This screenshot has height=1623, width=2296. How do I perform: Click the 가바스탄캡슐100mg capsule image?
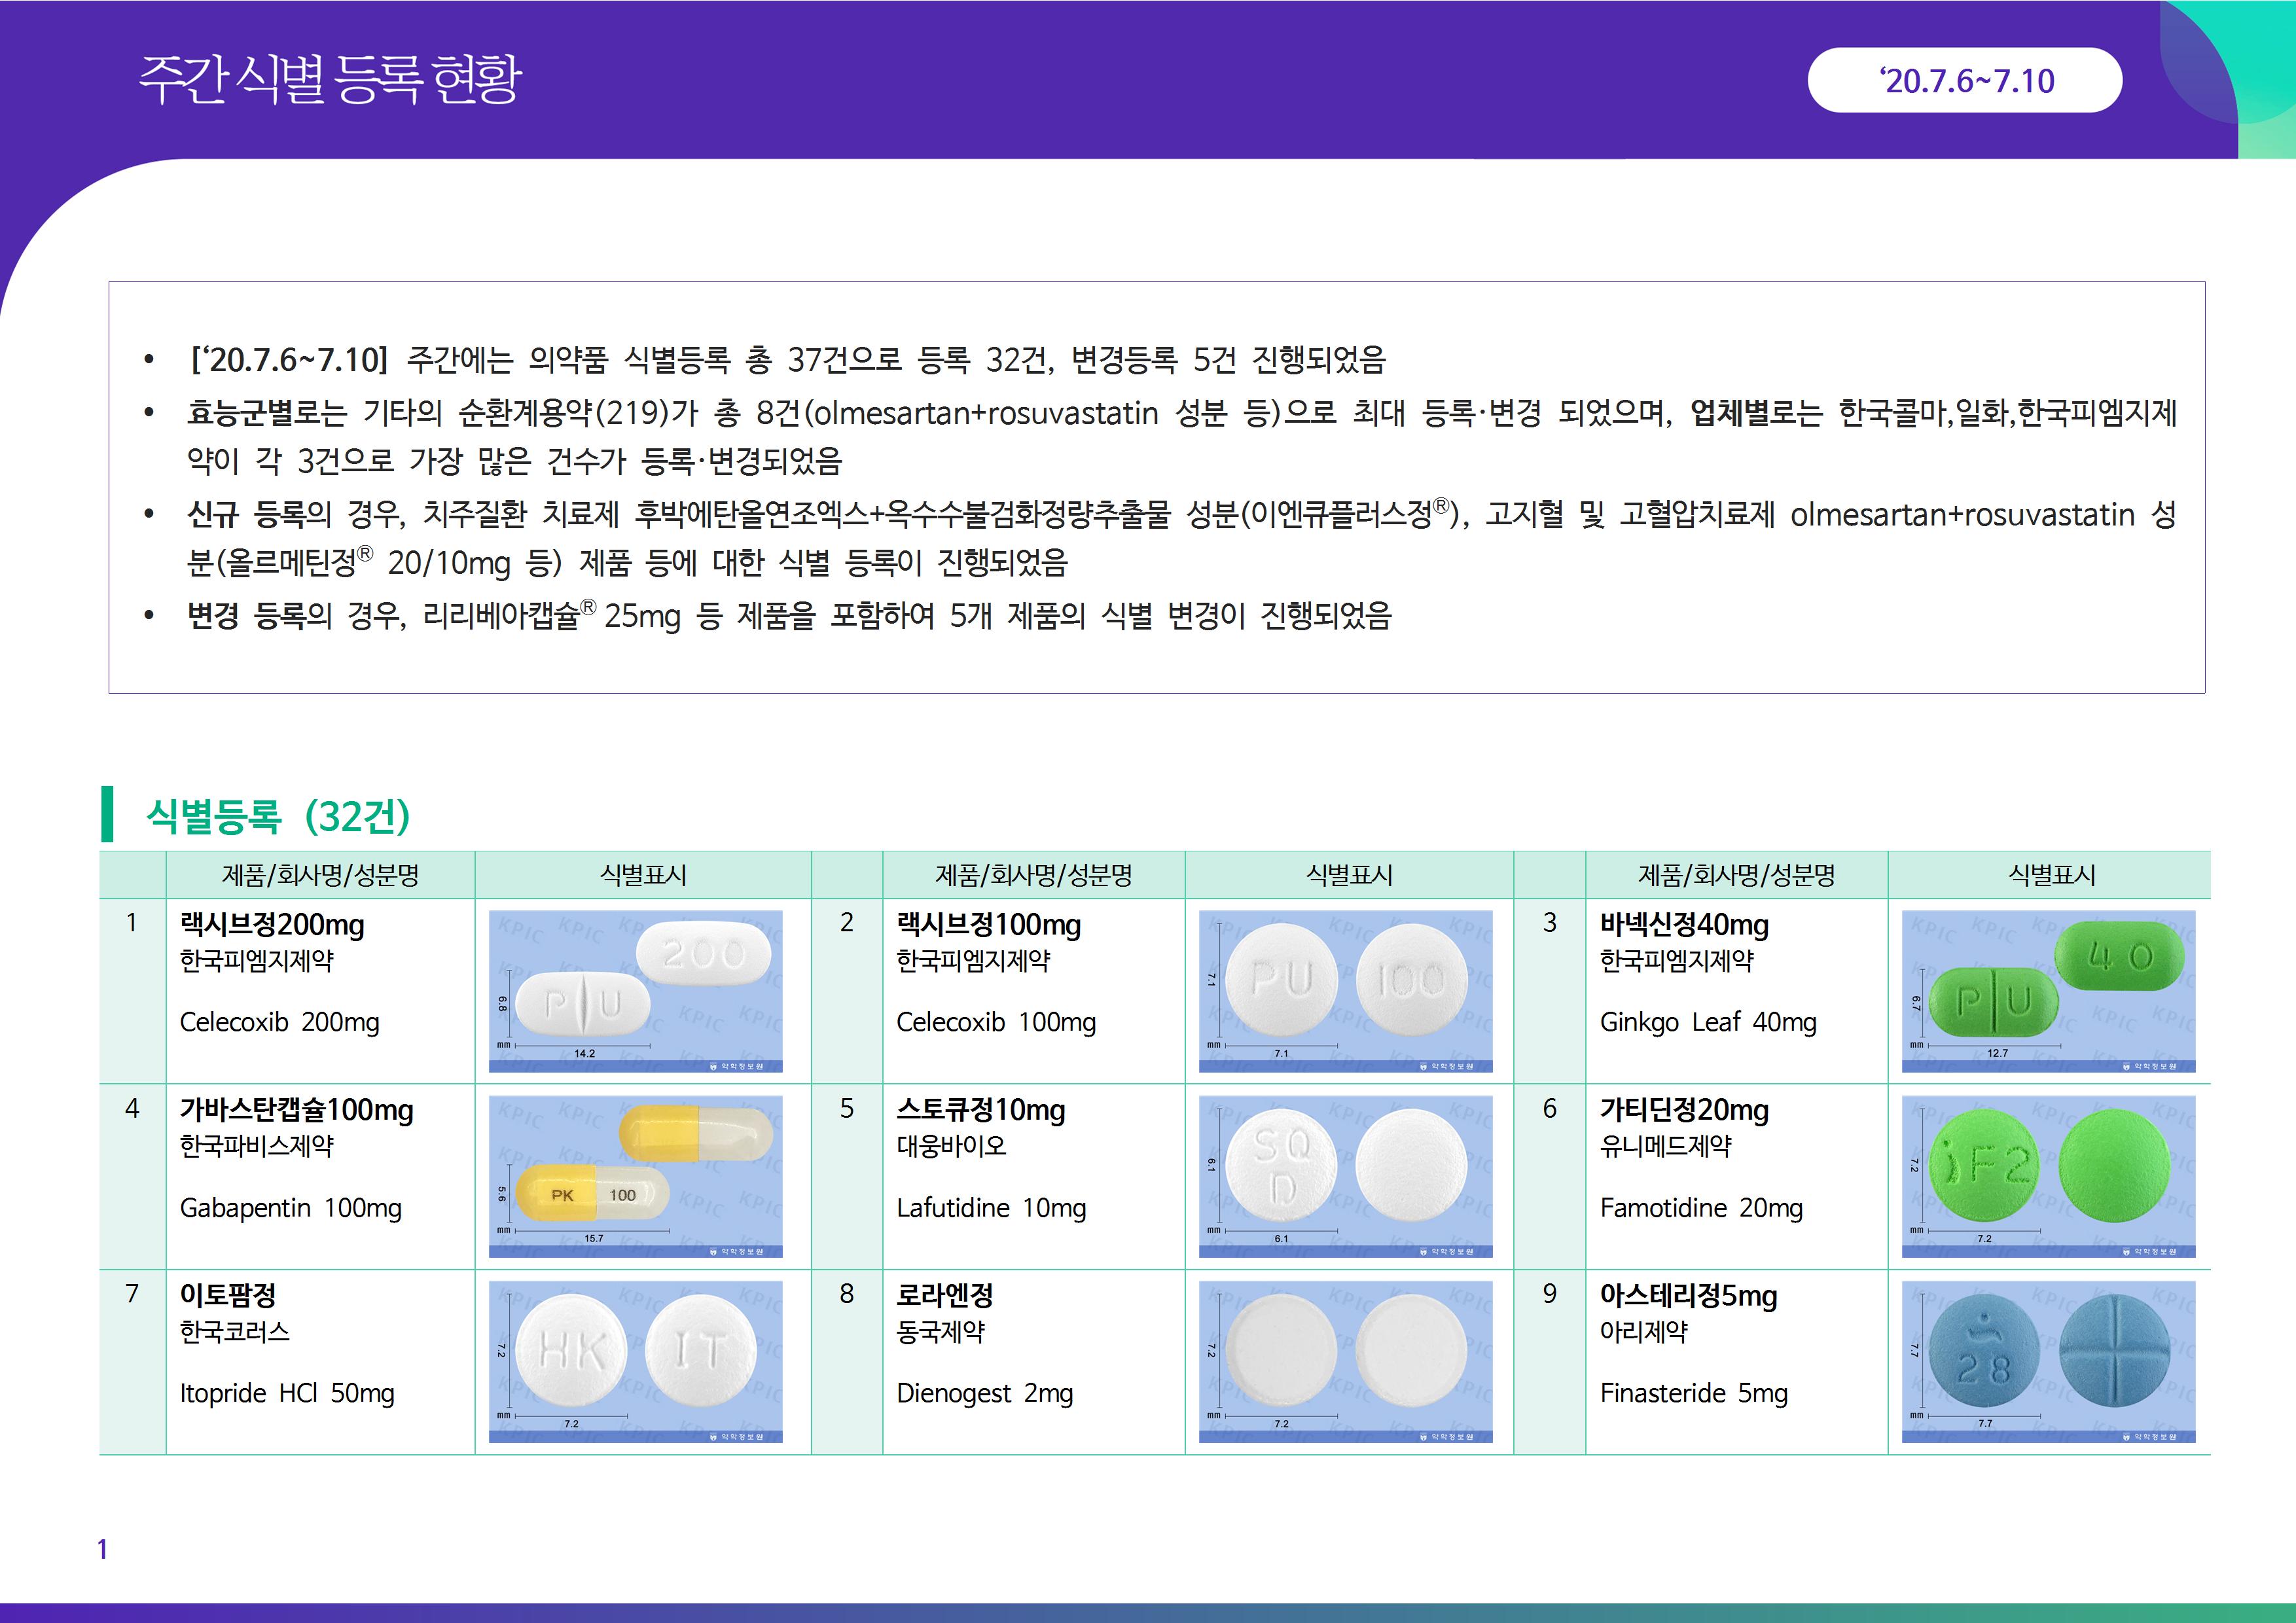tap(635, 1176)
